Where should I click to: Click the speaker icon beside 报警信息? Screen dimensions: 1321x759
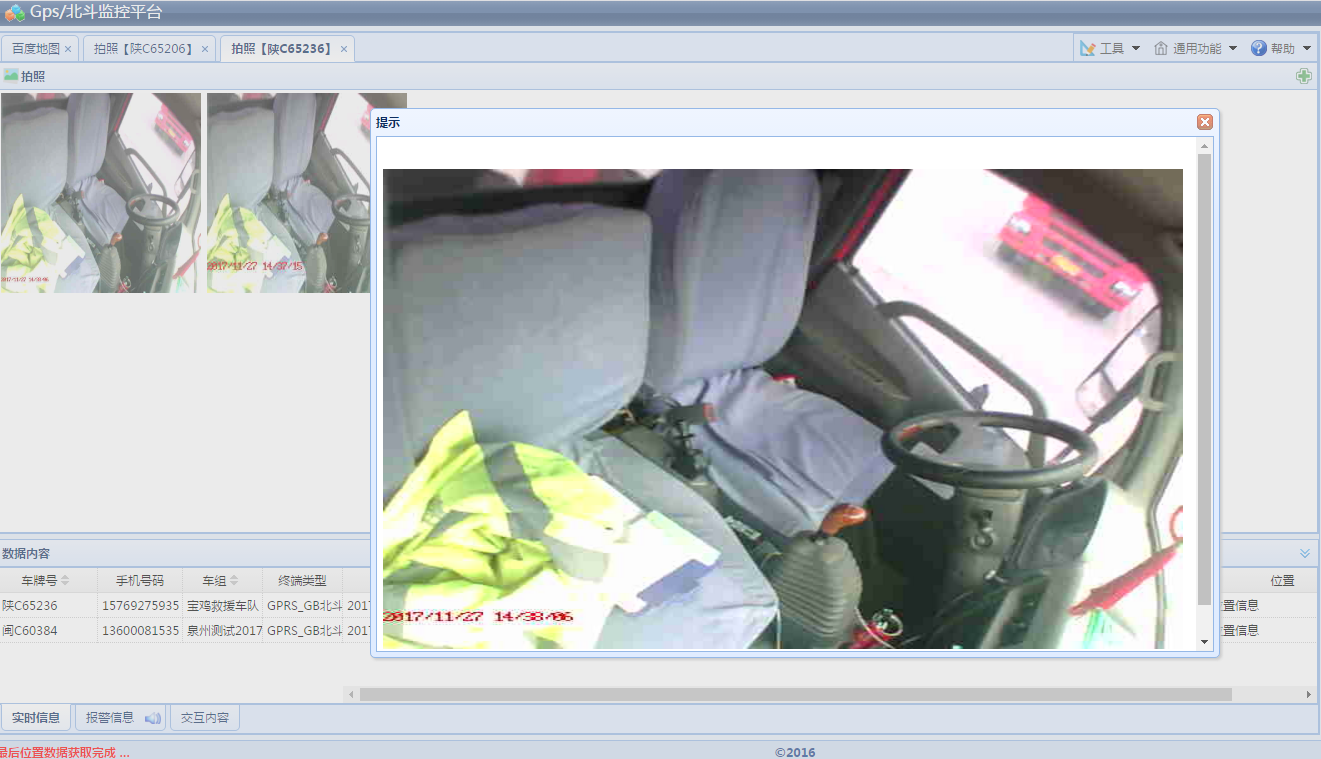coord(153,718)
